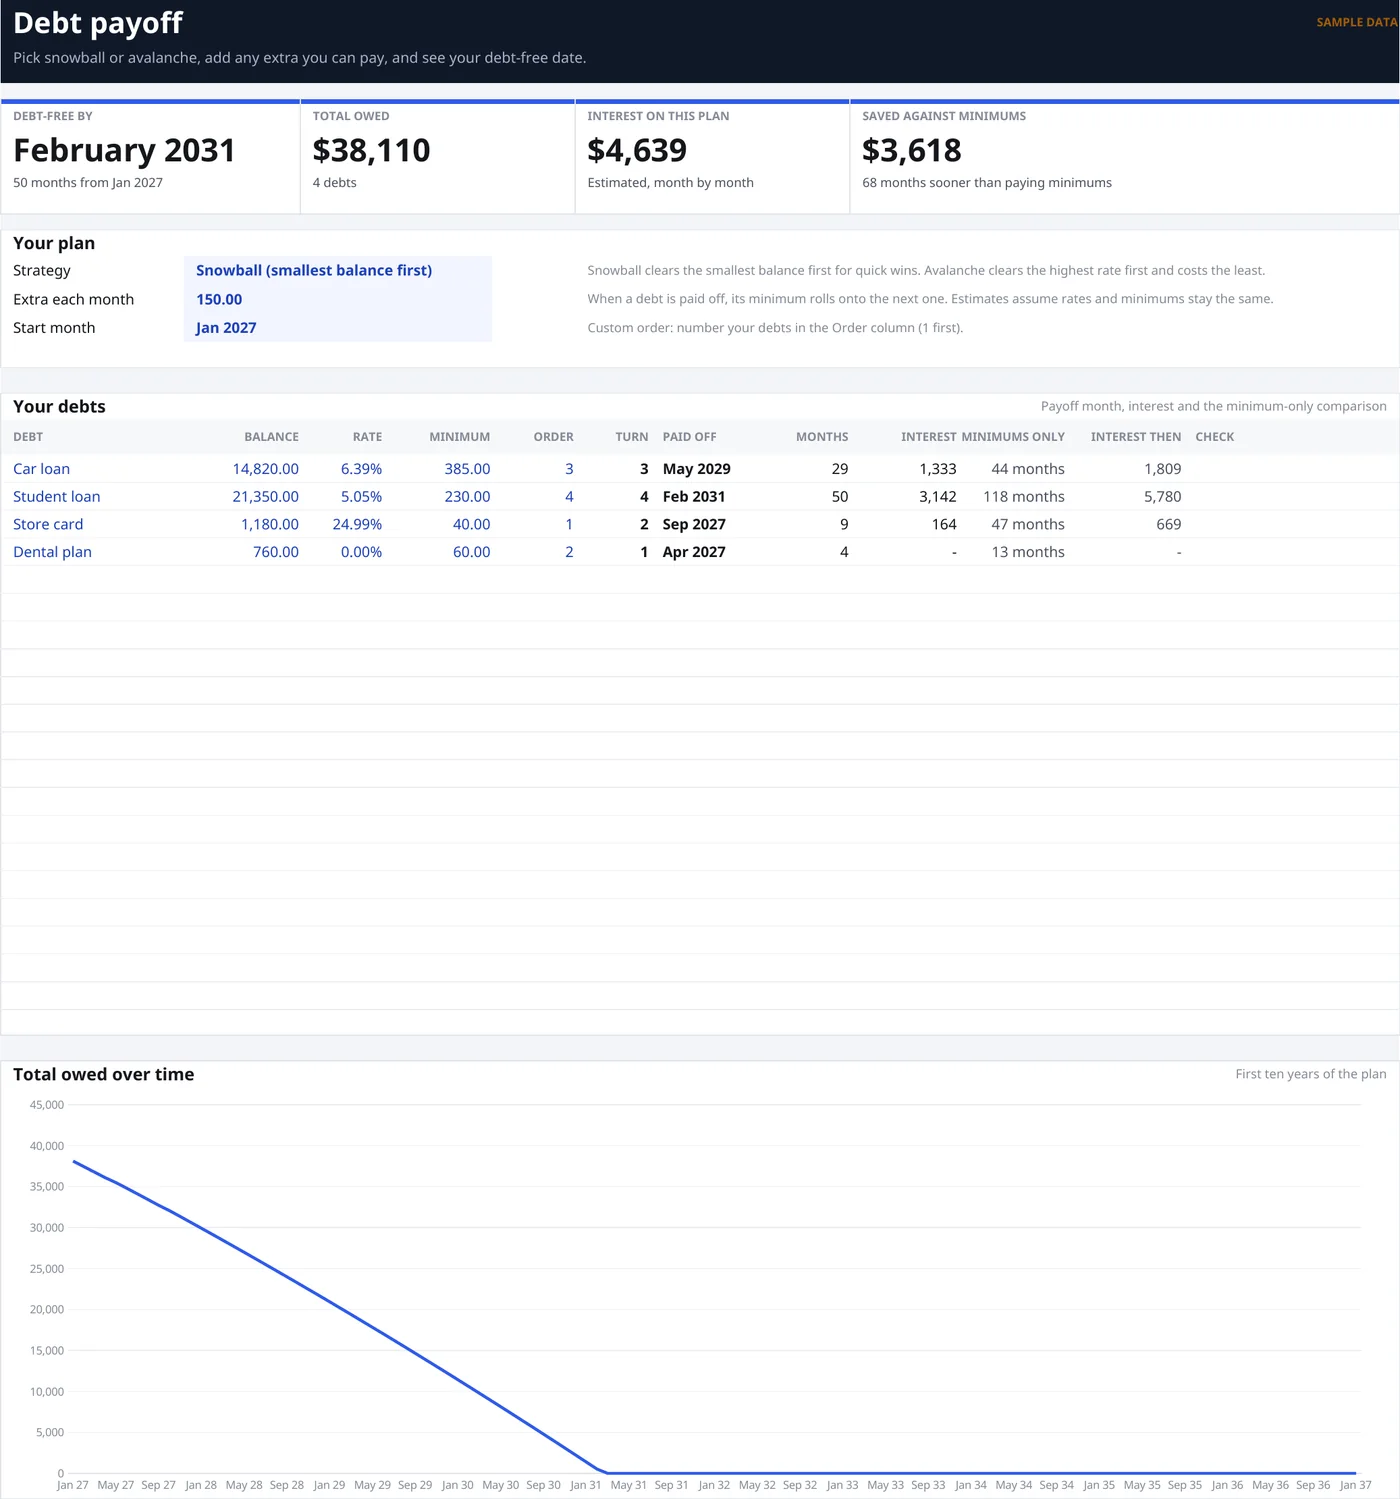Image resolution: width=1400 pixels, height=1499 pixels.
Task: Select the Apr 2027 paid off cell
Action: 694,552
